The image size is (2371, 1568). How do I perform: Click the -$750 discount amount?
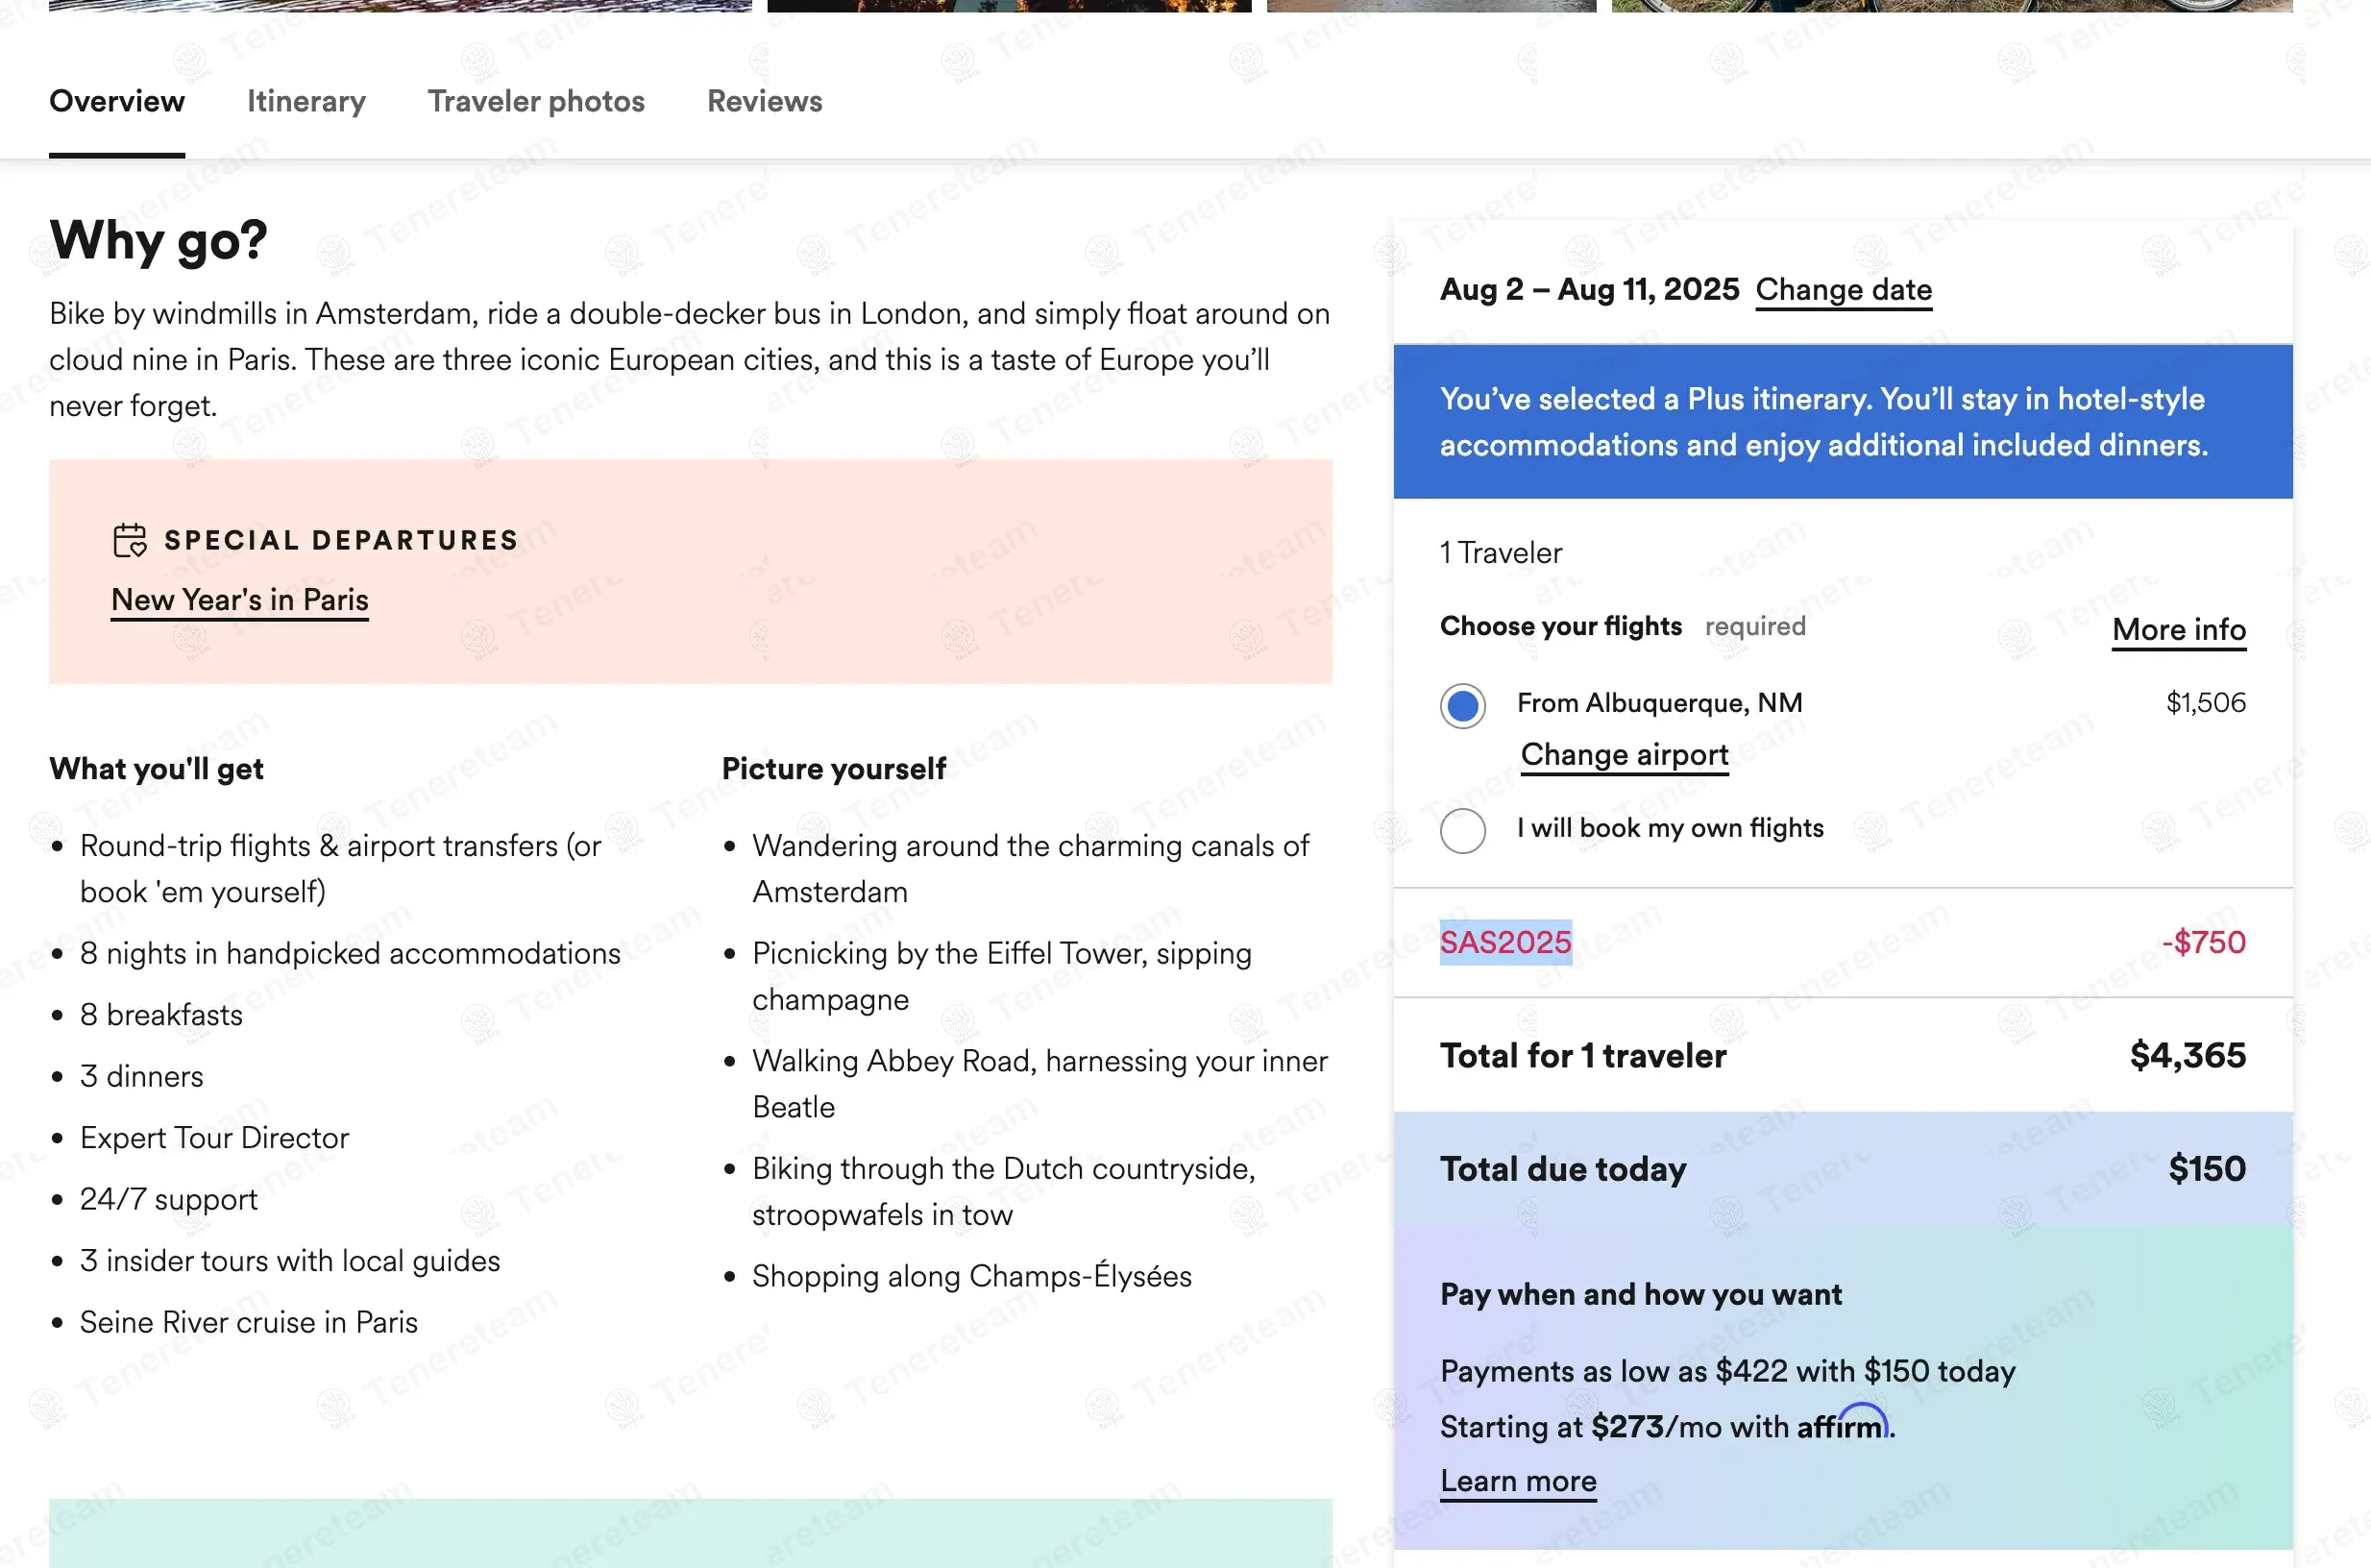click(x=2203, y=942)
